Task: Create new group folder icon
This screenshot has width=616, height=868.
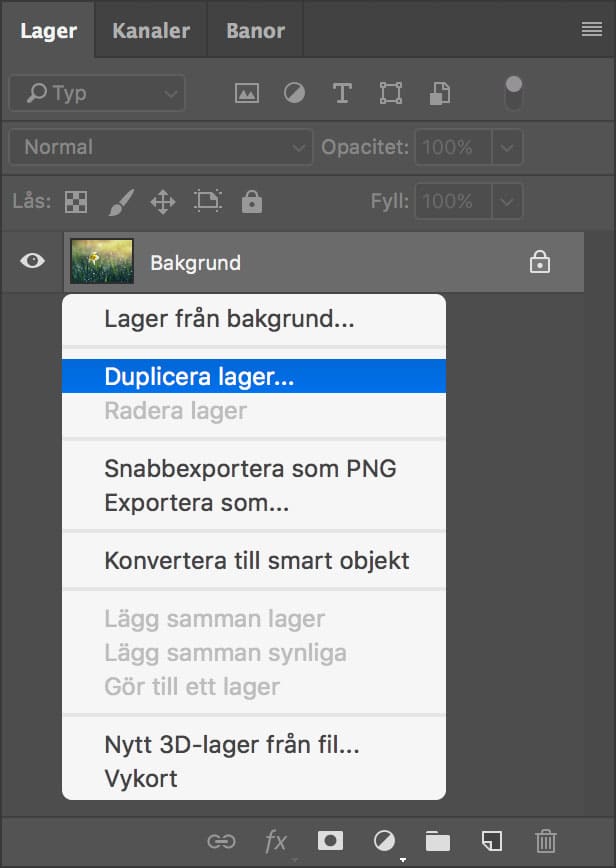Action: [x=438, y=841]
